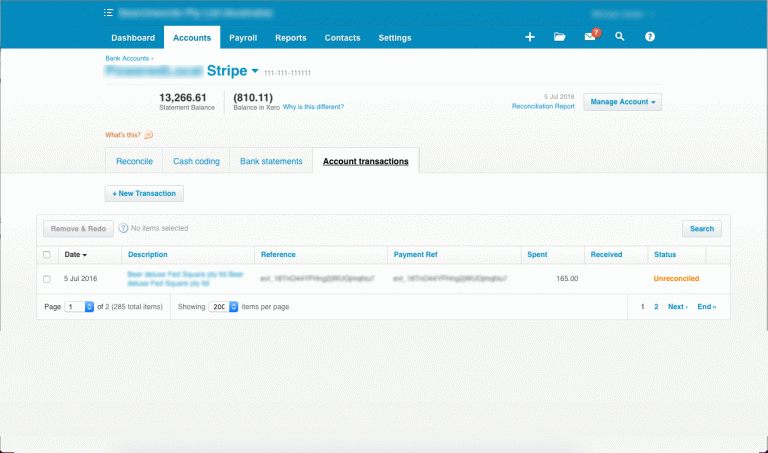
Task: Sort the table by Date column header
Action: pyautogui.click(x=75, y=255)
